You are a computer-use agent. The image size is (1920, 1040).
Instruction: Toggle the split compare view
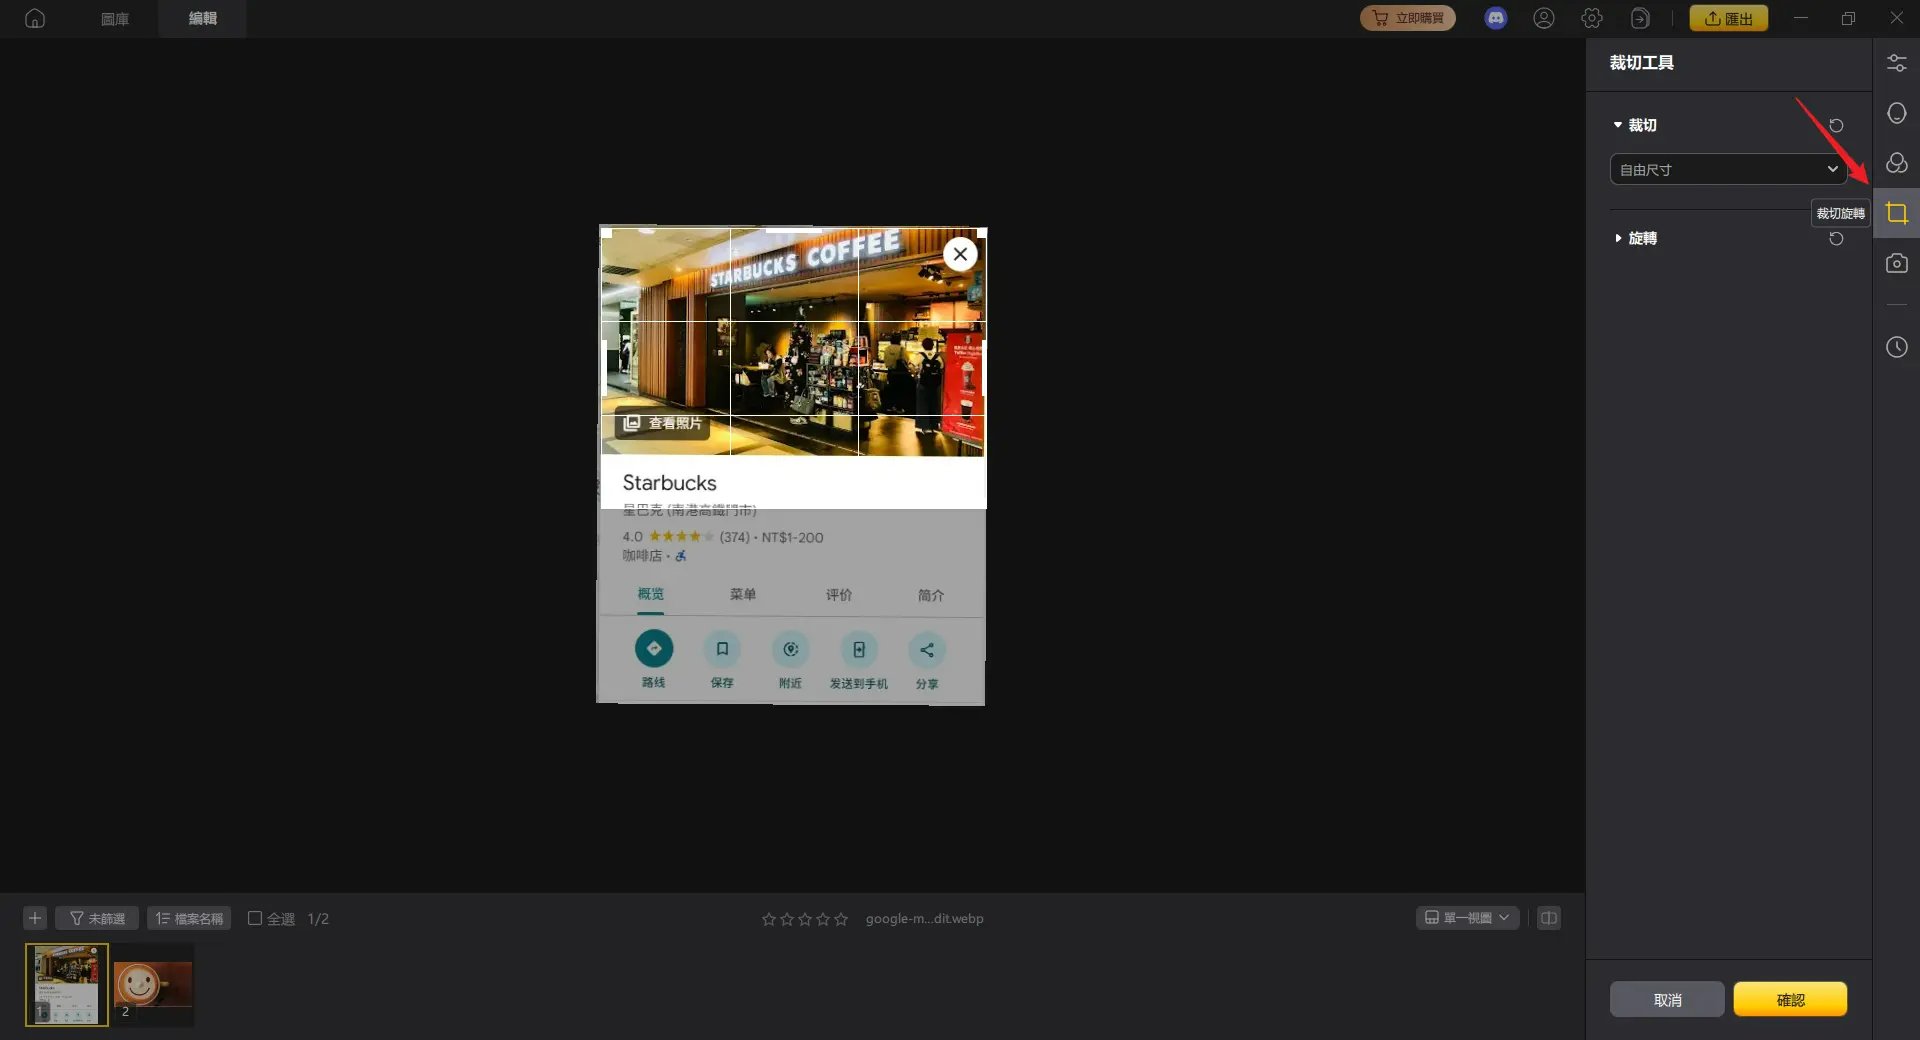tap(1548, 918)
